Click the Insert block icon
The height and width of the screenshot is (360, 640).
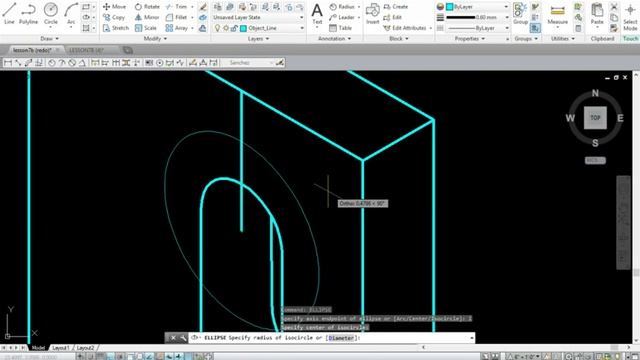click(x=372, y=13)
